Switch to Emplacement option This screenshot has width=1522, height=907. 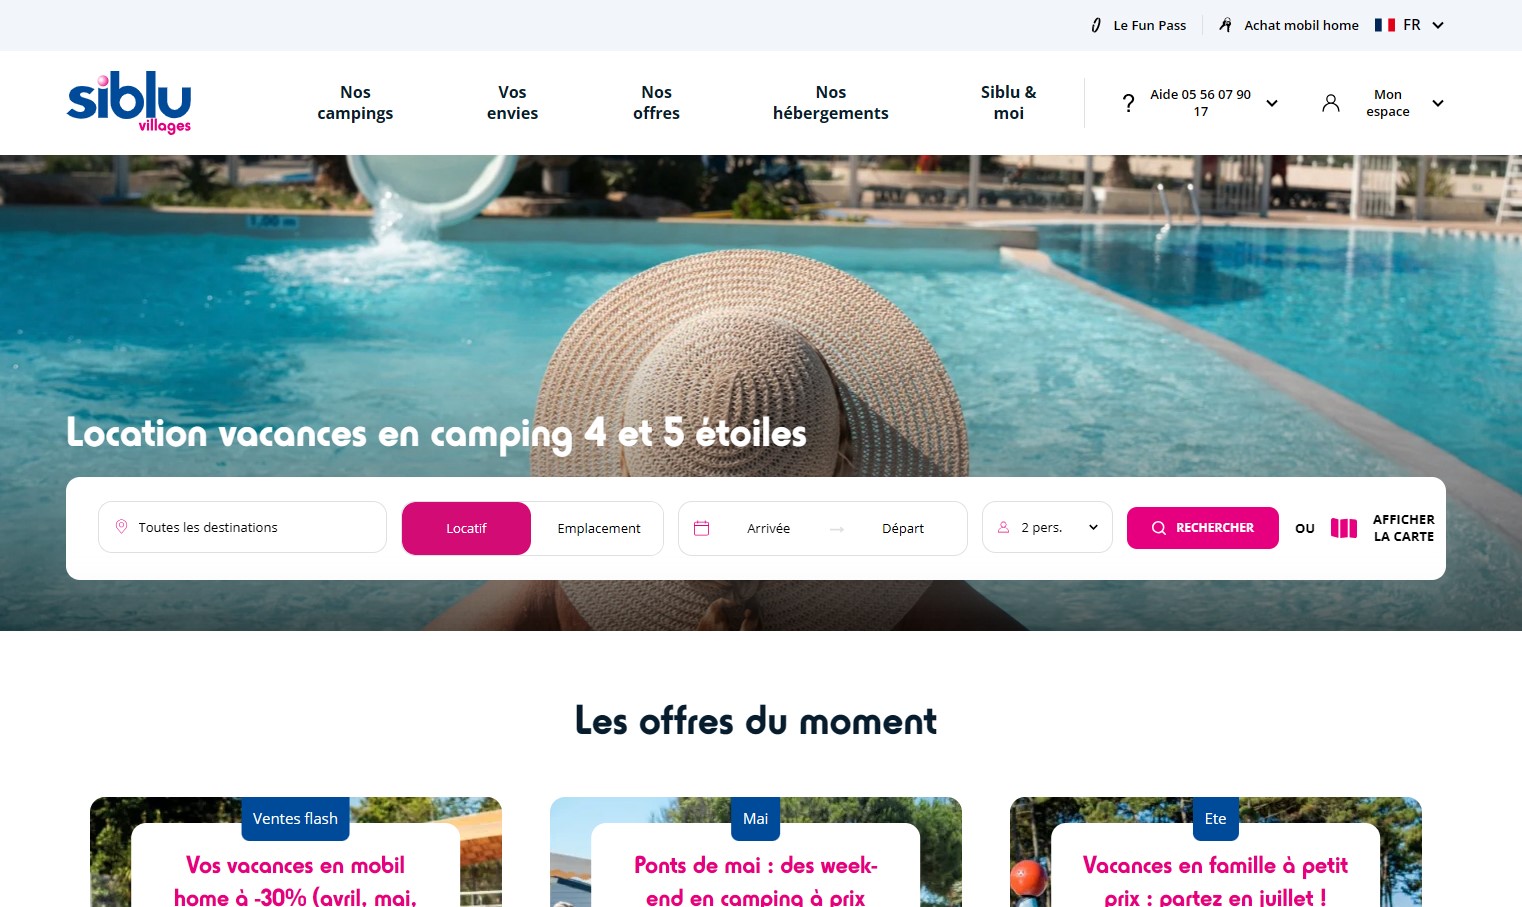pyautogui.click(x=599, y=528)
